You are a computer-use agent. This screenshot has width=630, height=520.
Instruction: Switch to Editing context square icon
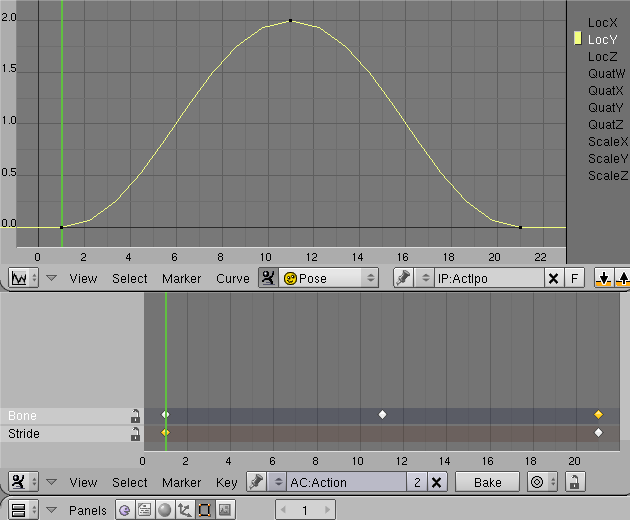205,510
